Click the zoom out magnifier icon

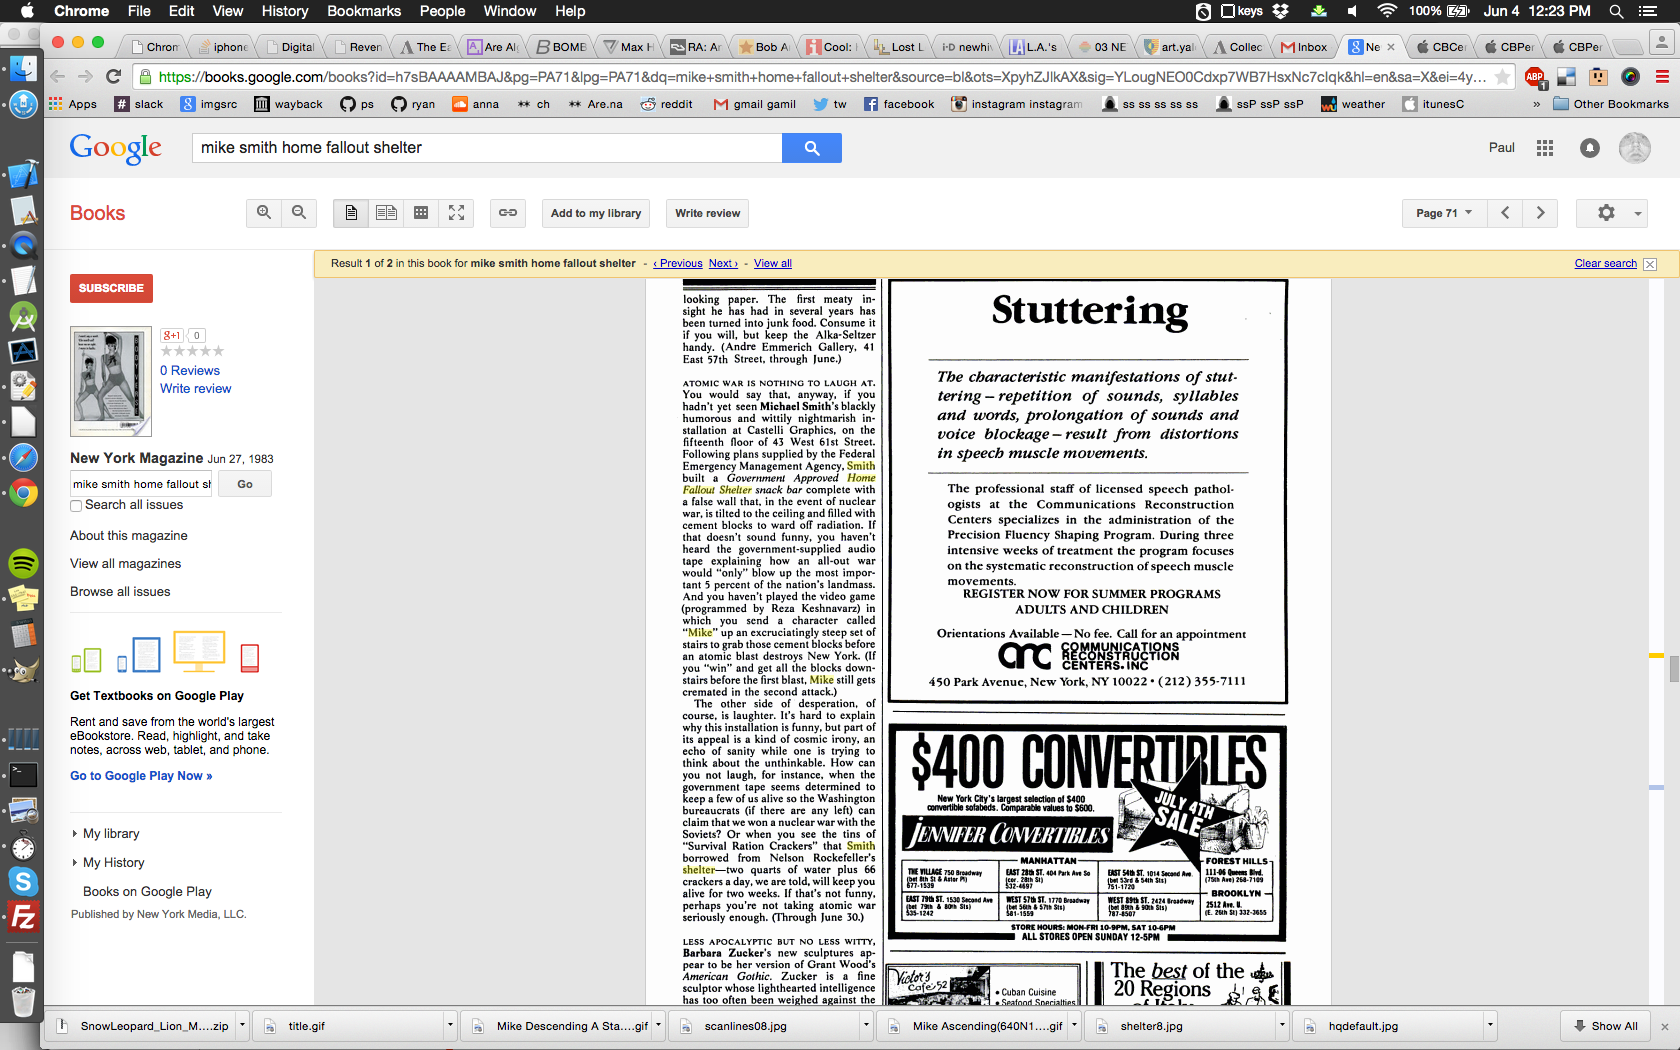tap(299, 213)
